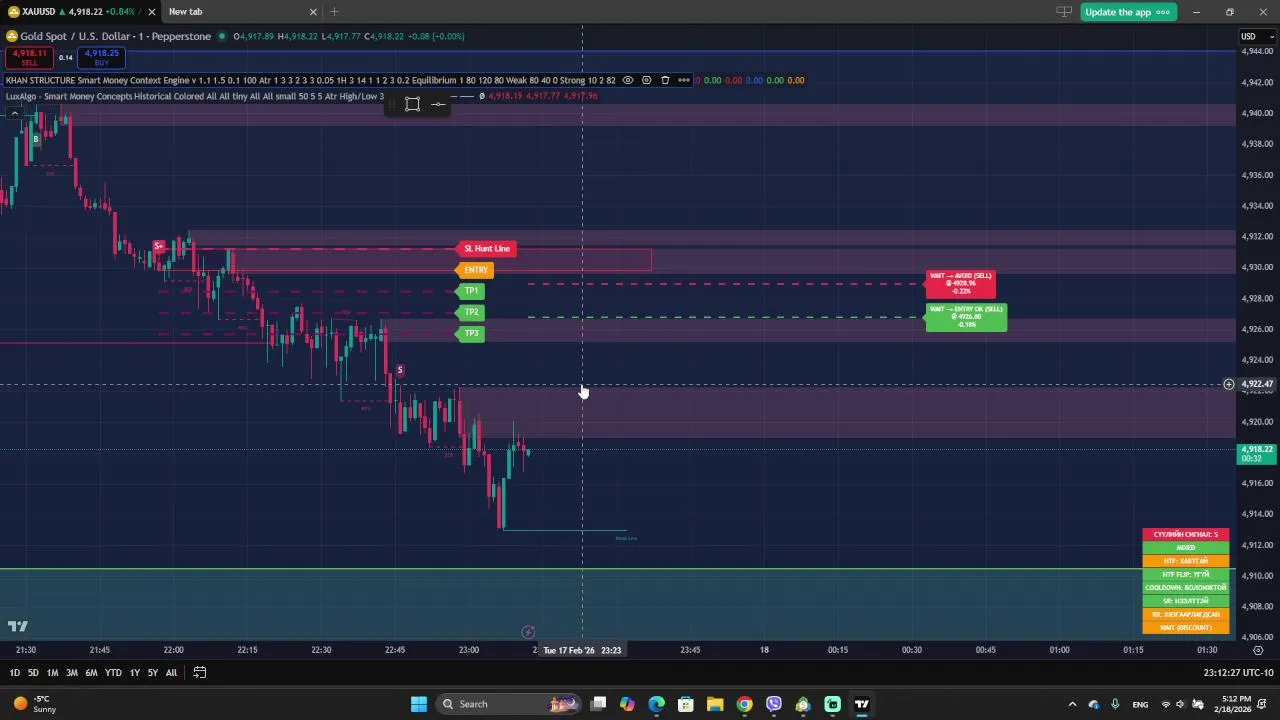Click the lightning event marker on time axis
1280x720 pixels.
[528, 632]
